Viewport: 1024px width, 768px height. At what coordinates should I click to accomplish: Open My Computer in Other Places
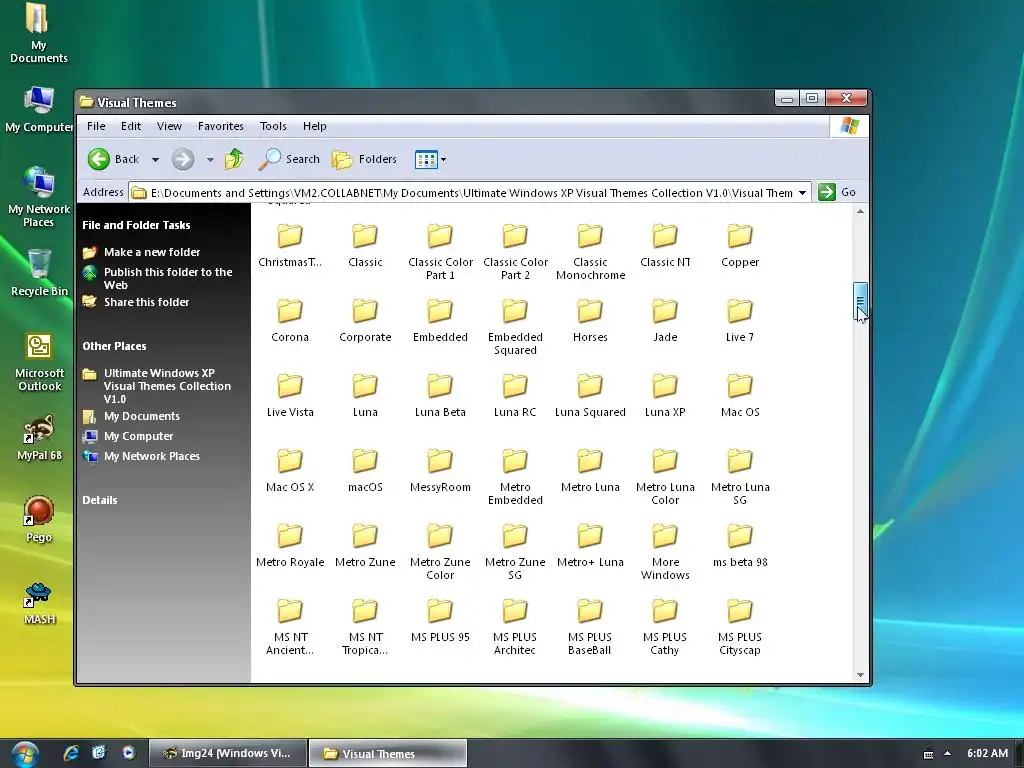(138, 436)
